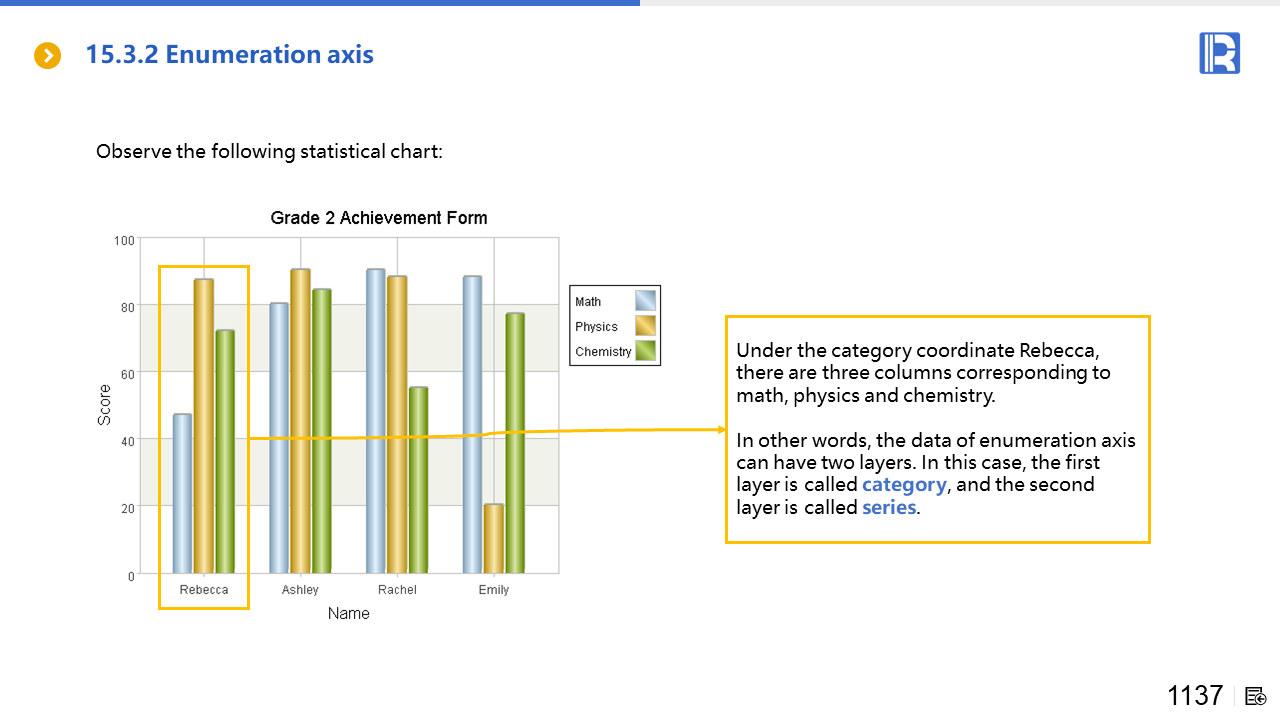Screen dimensions: 1280x720
Task: Click the blue R logo icon
Action: pos(1219,53)
